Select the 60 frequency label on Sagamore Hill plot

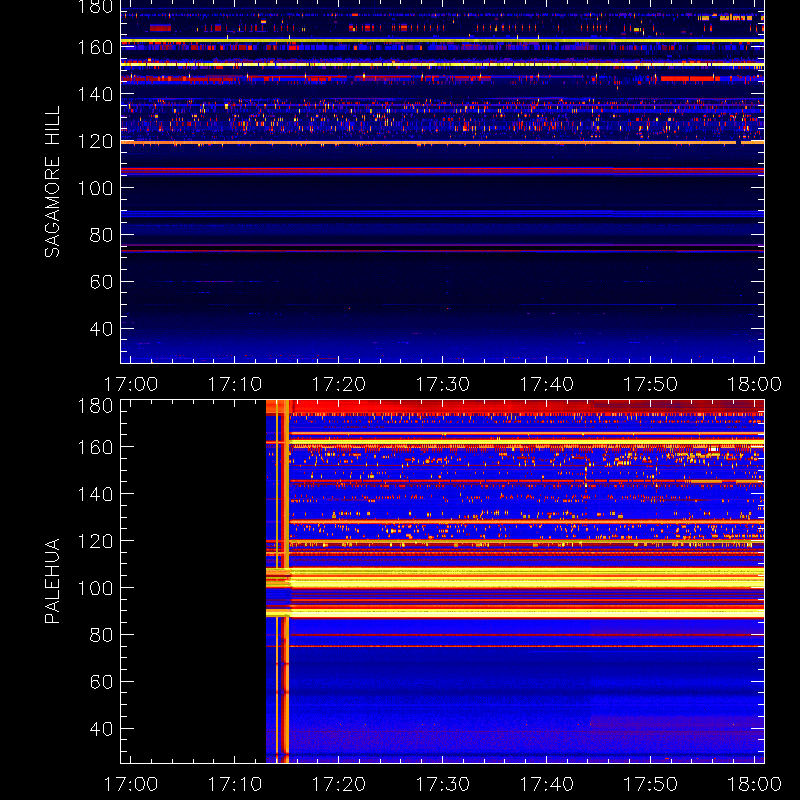pyautogui.click(x=101, y=281)
